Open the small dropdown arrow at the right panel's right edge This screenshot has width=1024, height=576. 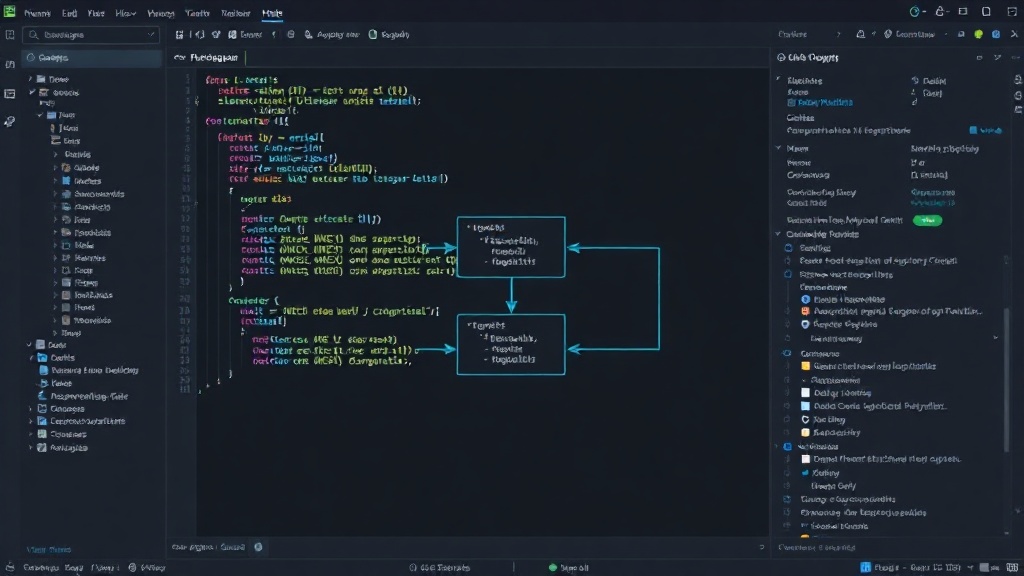995,338
